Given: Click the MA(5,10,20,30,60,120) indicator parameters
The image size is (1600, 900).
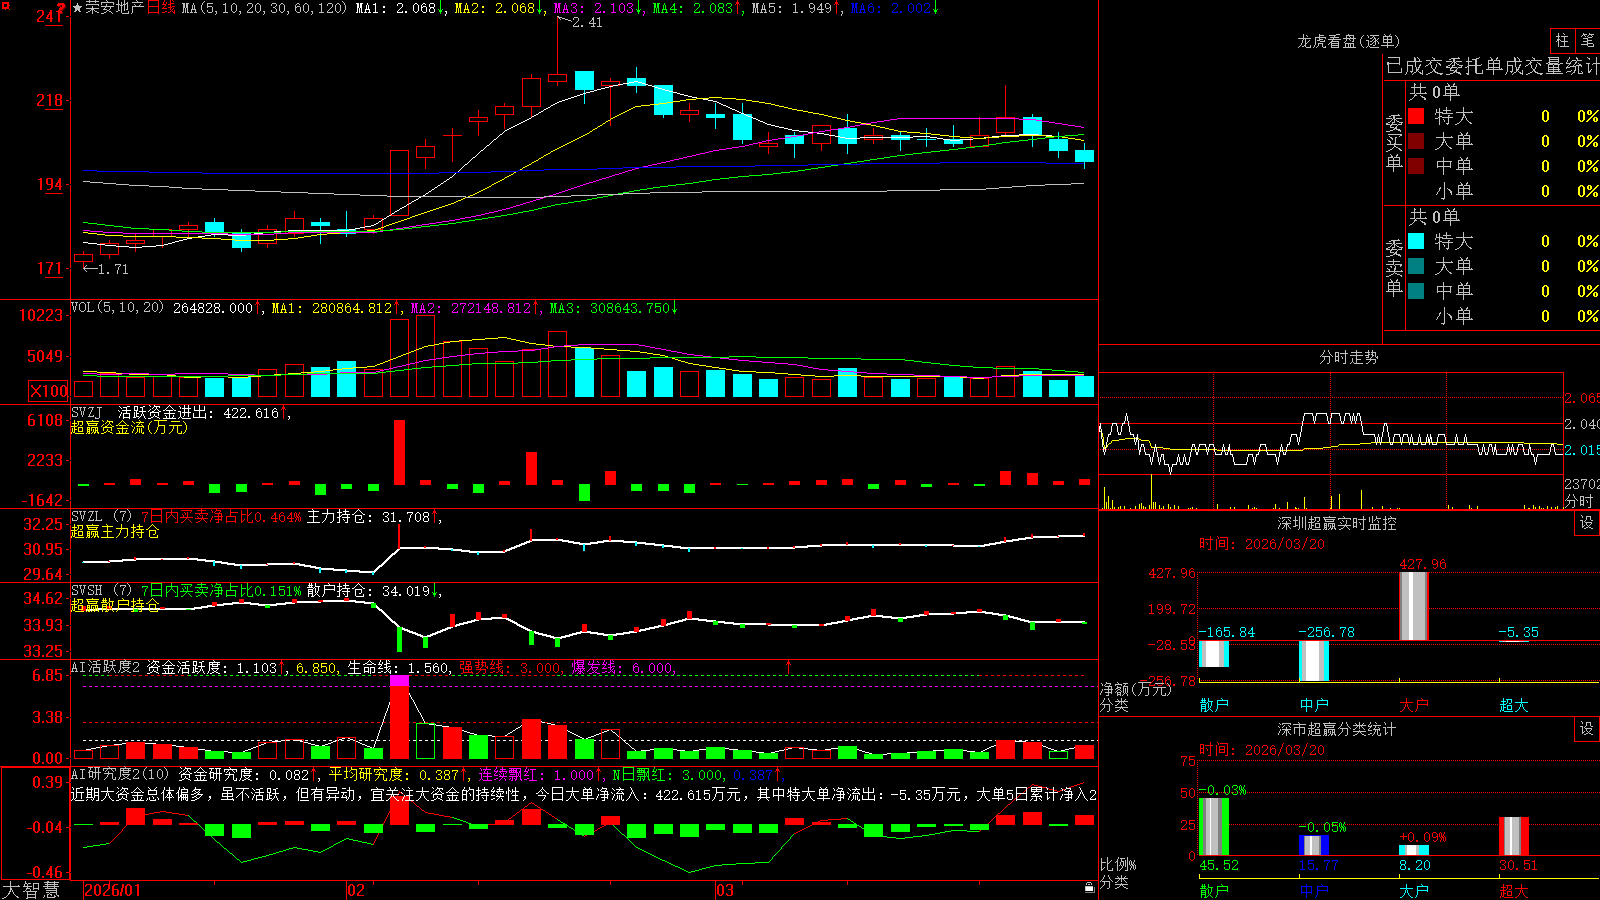Looking at the screenshot, I should coord(264,8).
